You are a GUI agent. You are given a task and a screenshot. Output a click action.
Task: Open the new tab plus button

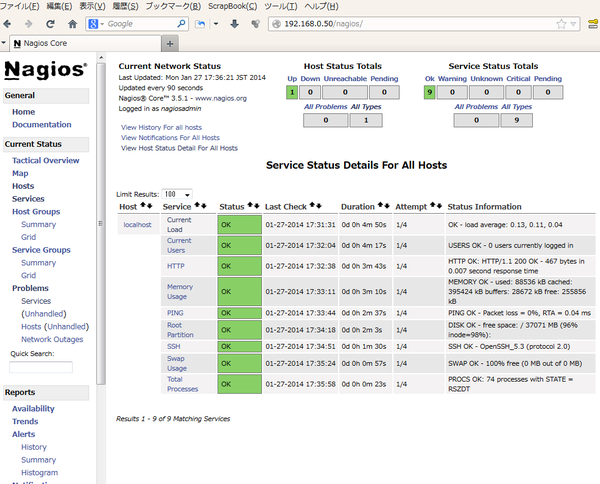pos(170,44)
